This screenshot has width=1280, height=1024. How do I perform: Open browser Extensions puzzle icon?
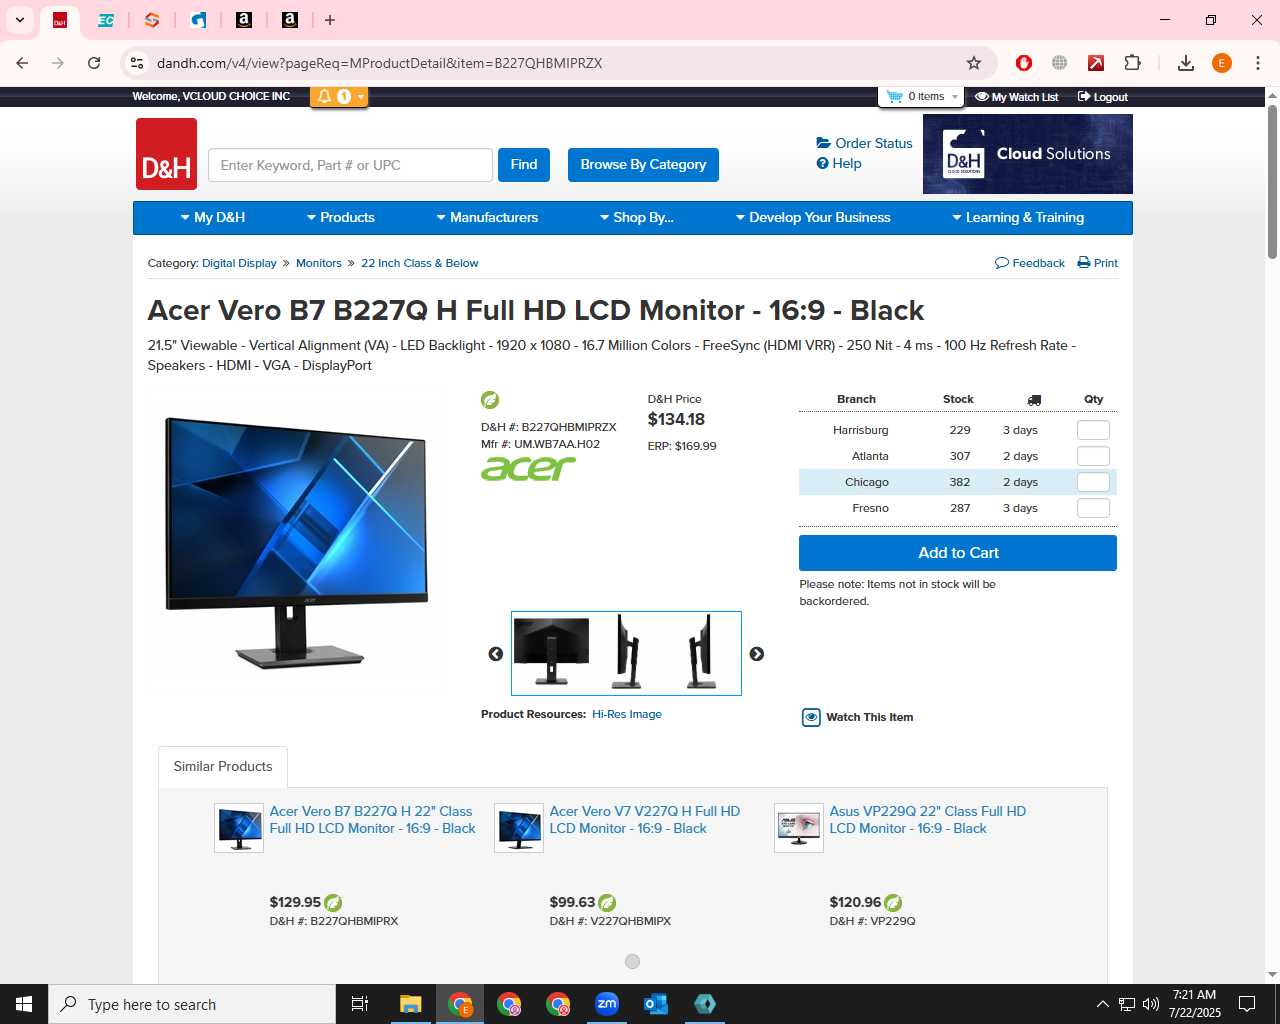click(1132, 63)
